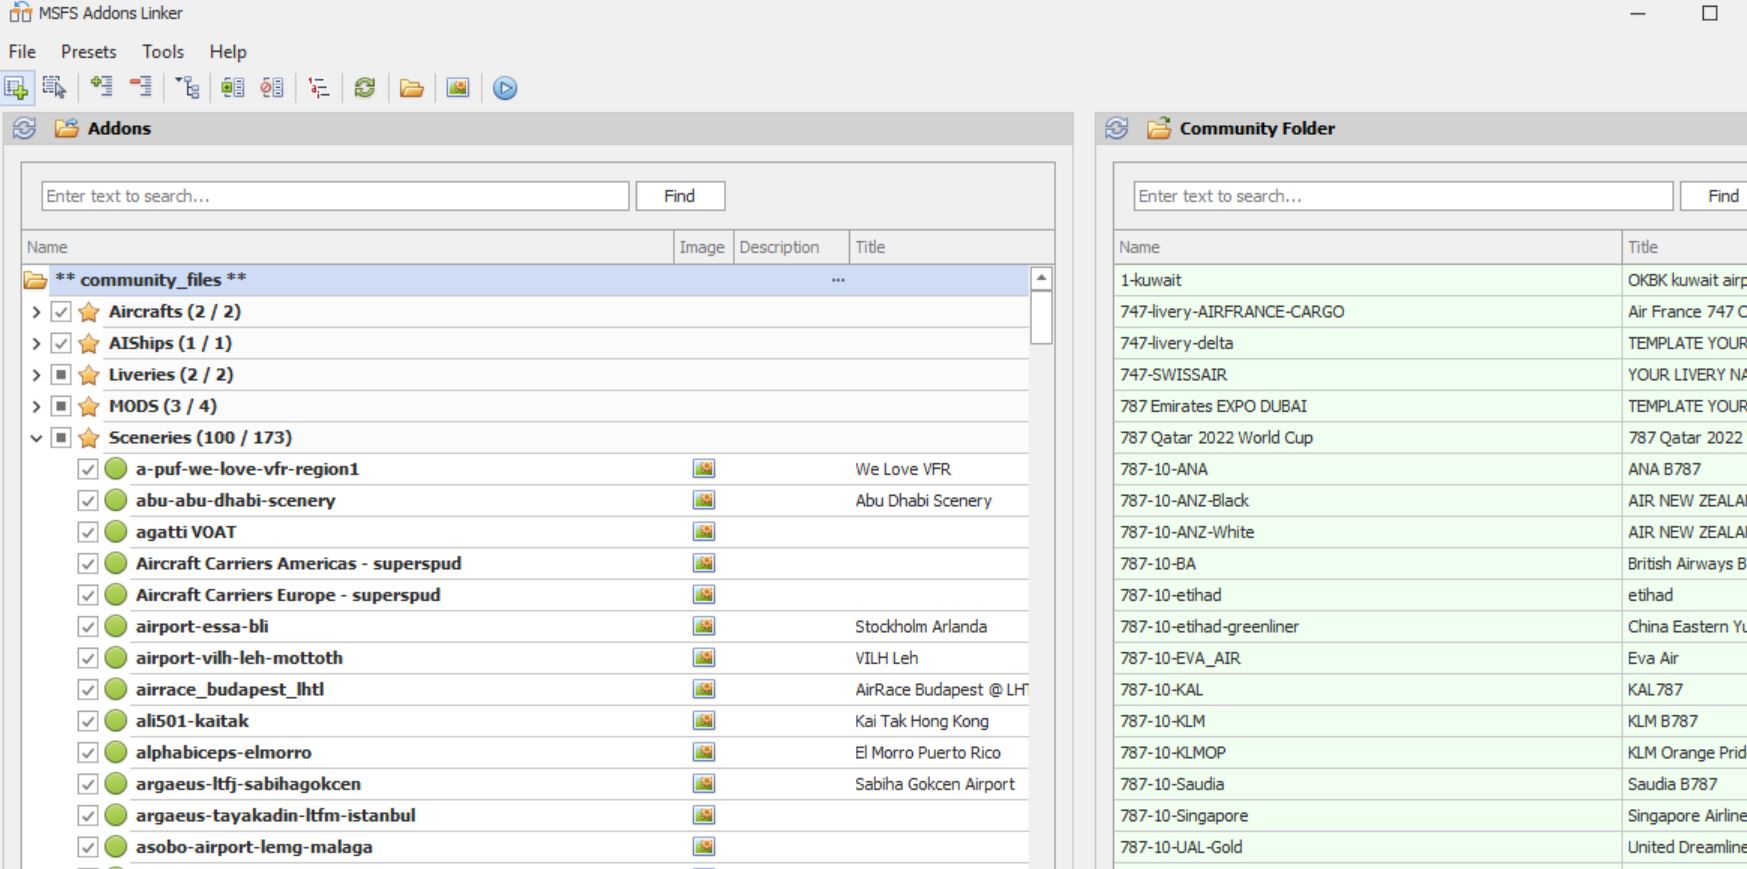Click the folder icon beside the Addons heading
1747x869 pixels.
66,128
